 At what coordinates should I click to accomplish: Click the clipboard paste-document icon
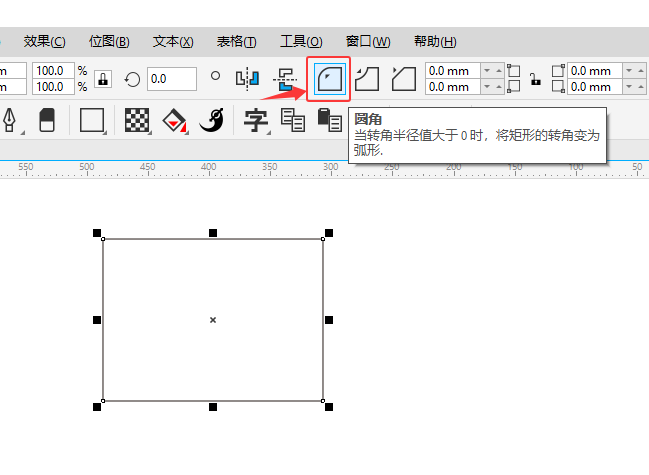(x=329, y=120)
